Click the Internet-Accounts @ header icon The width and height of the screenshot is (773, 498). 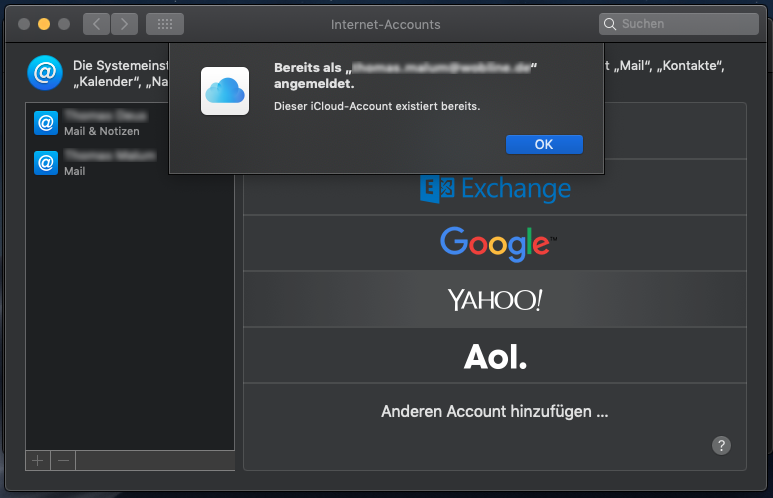(x=45, y=72)
